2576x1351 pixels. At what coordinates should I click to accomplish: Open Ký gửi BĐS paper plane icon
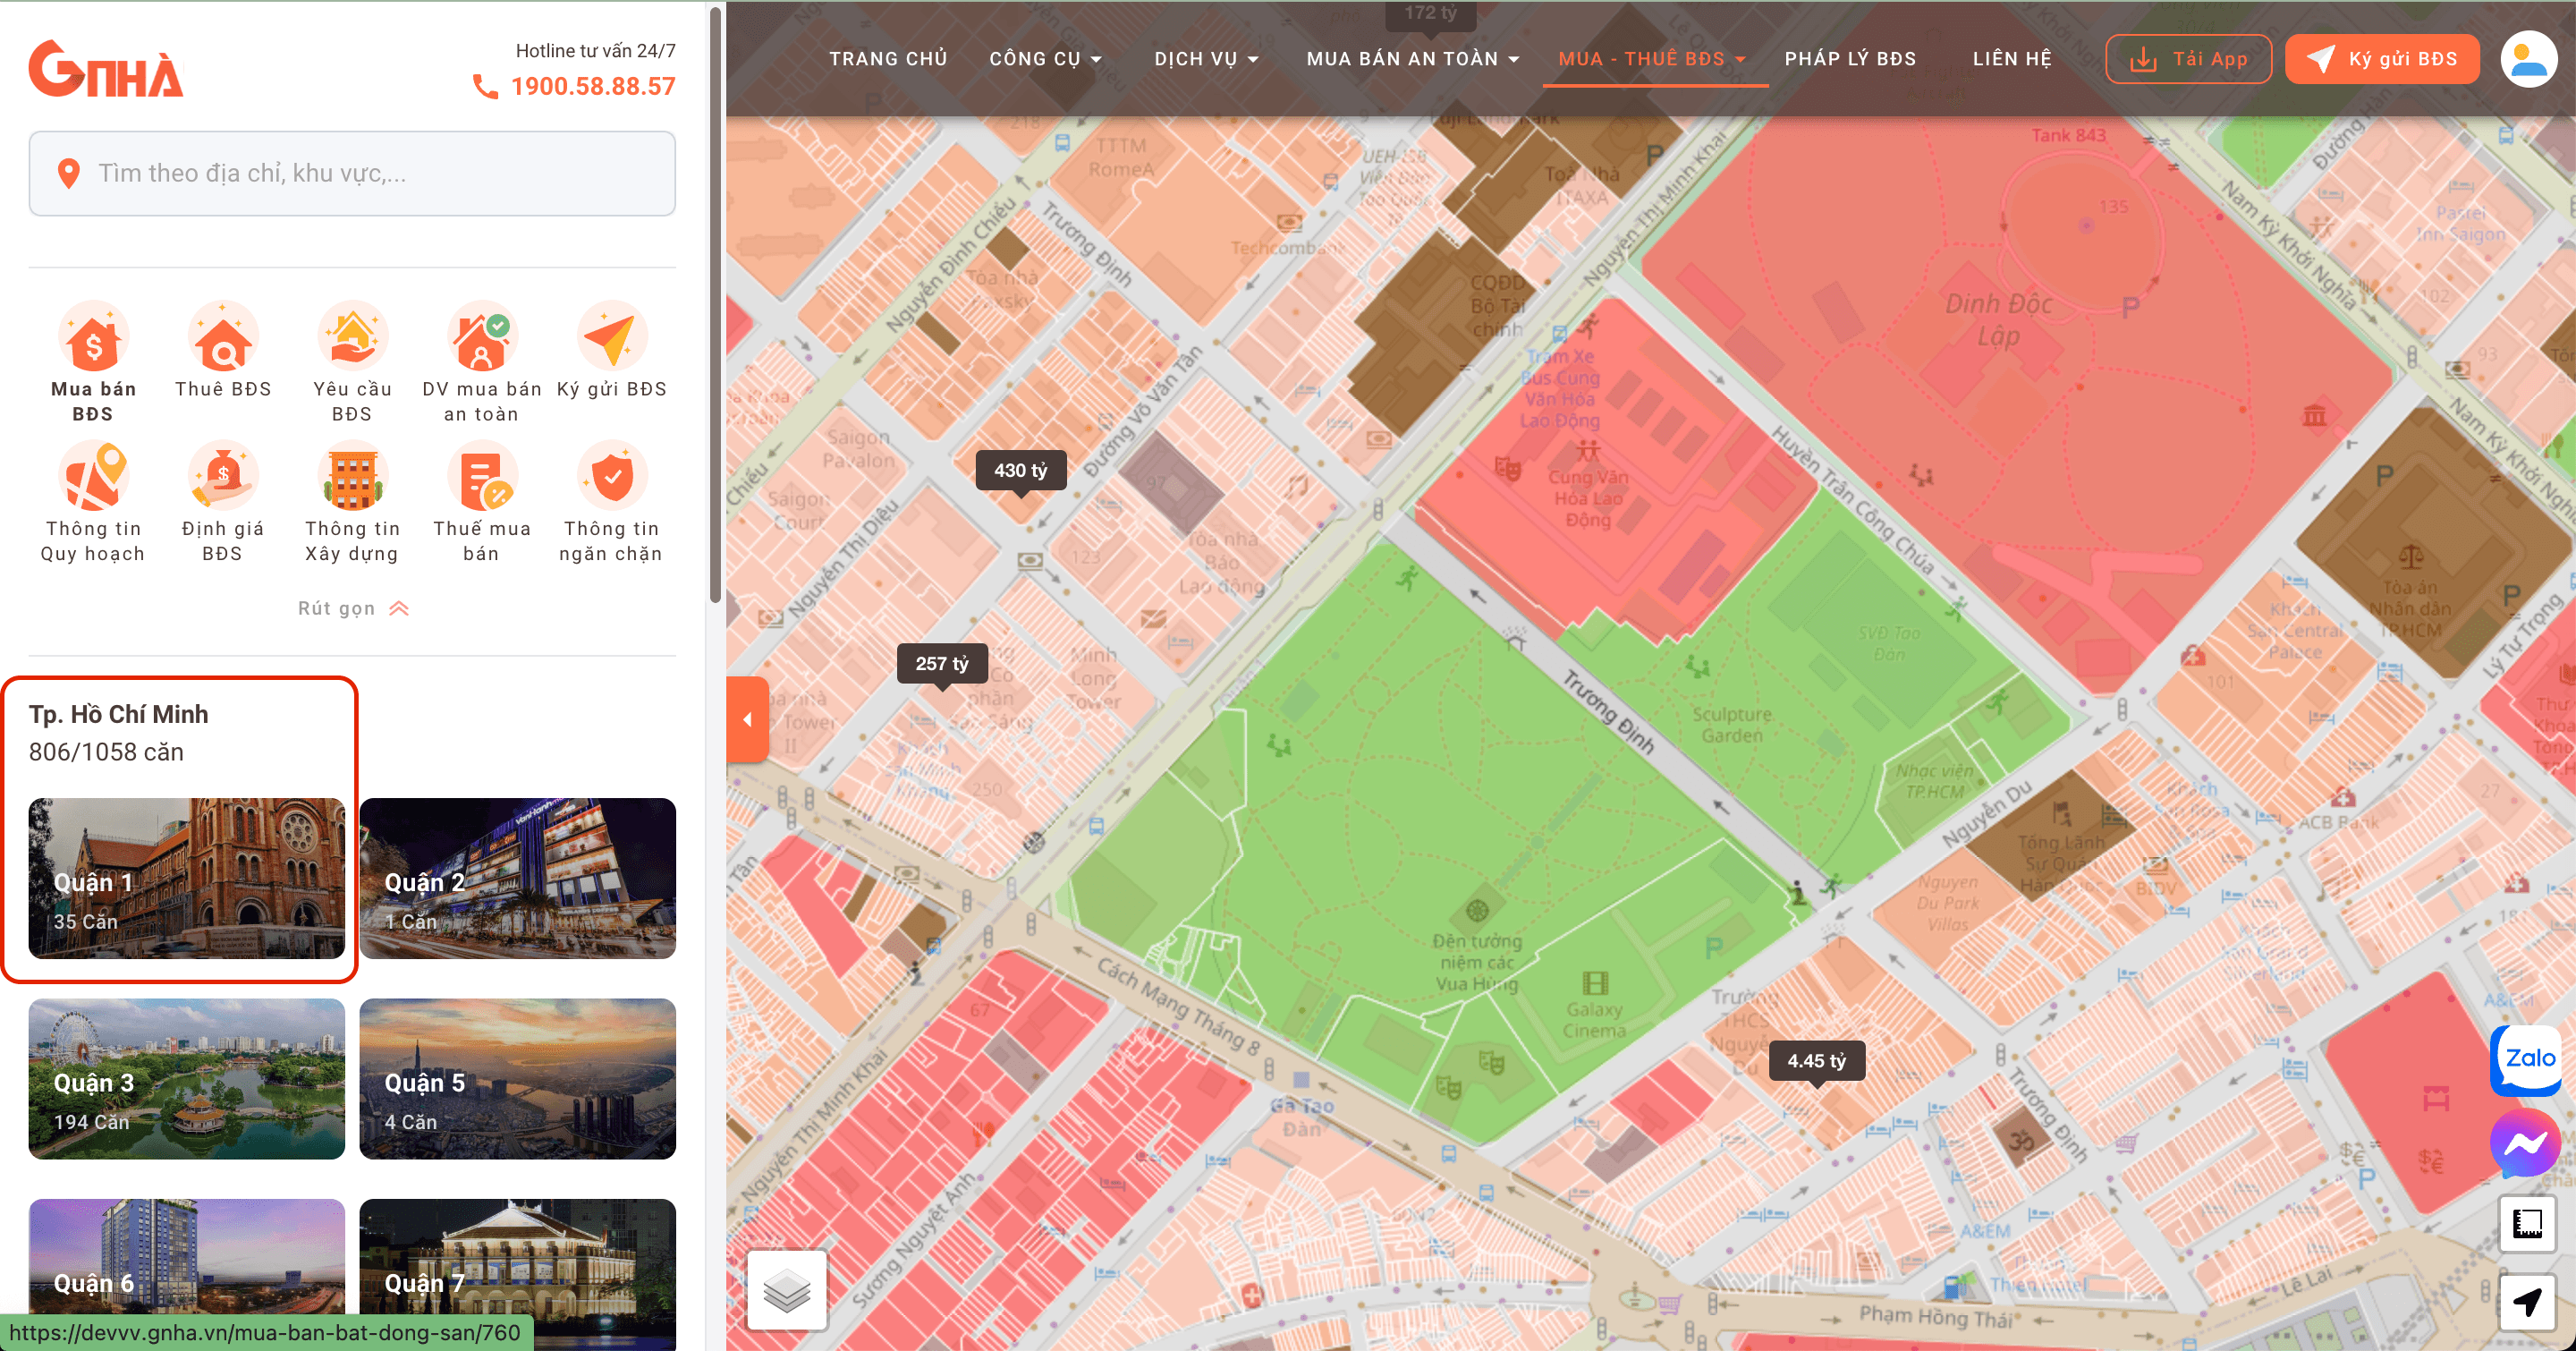[x=612, y=337]
